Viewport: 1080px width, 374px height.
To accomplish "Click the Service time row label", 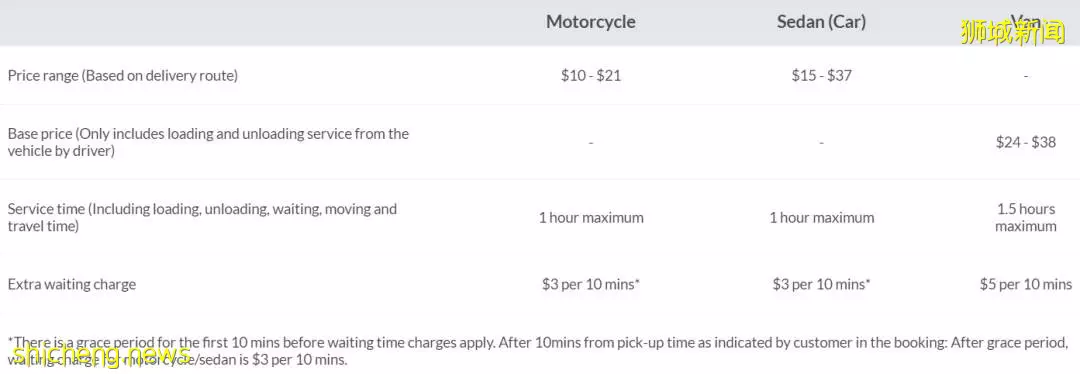I will pos(202,217).
